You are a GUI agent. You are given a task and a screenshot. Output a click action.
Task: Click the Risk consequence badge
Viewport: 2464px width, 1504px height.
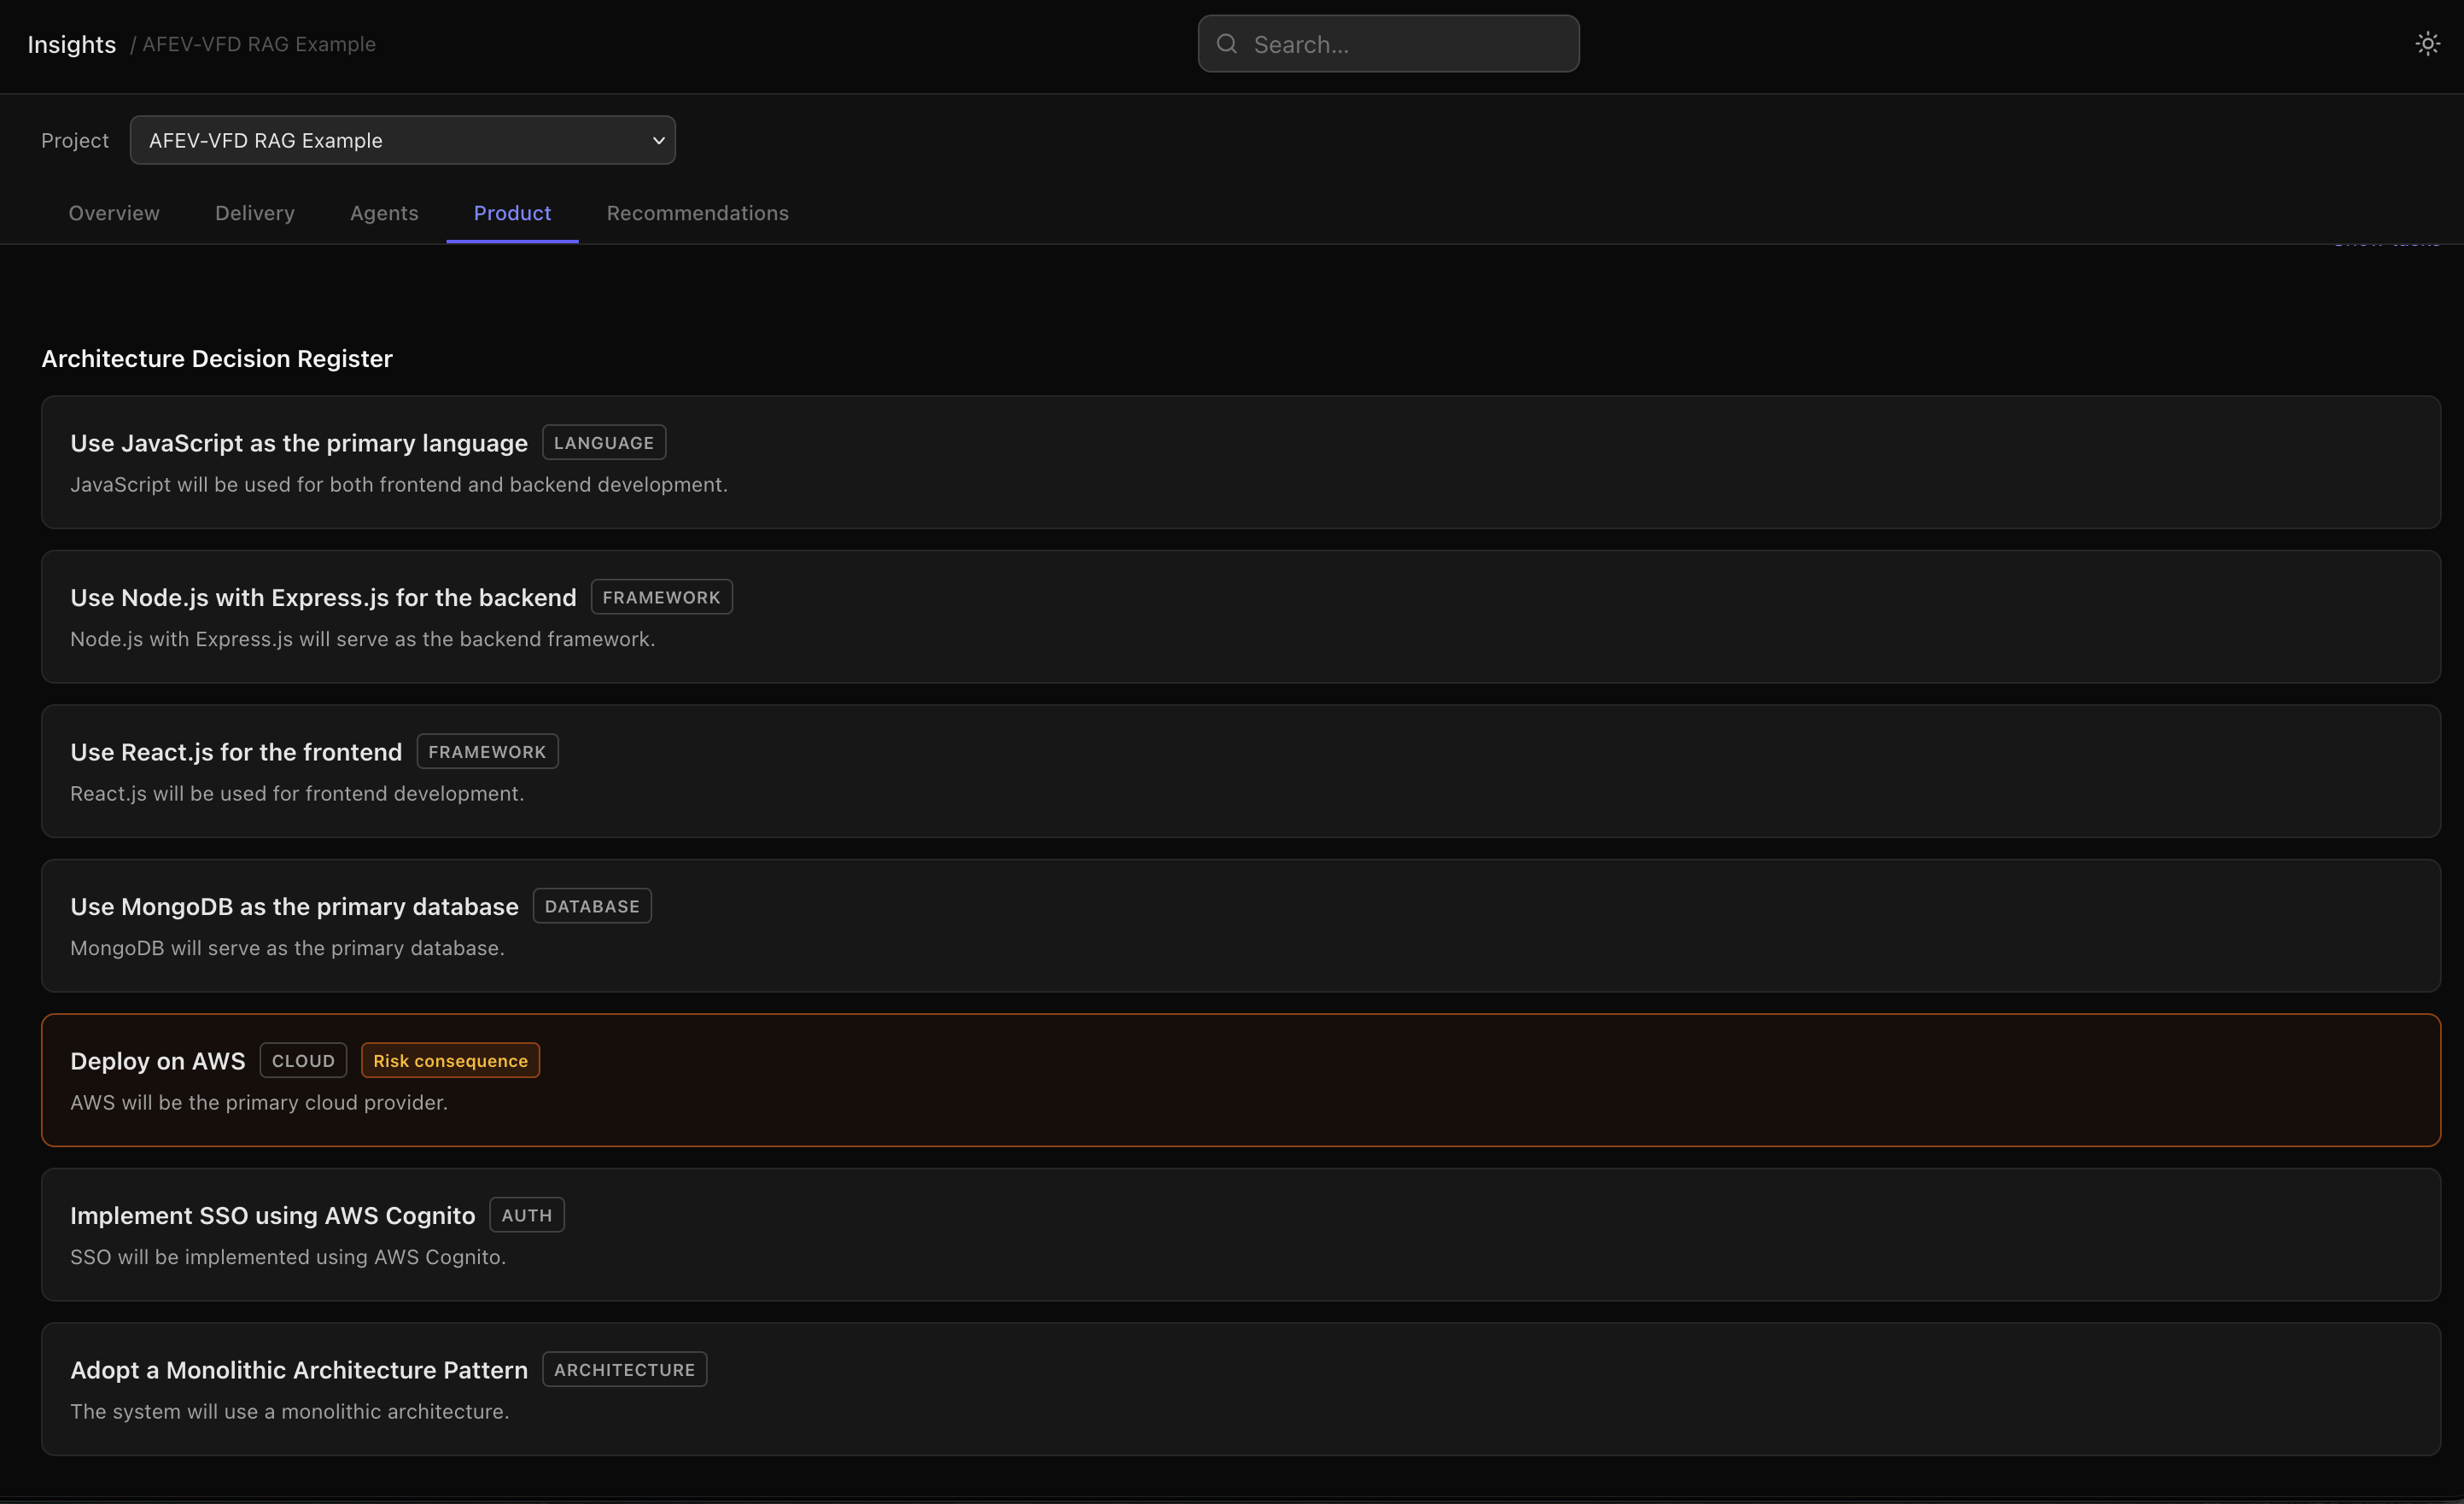point(450,1061)
